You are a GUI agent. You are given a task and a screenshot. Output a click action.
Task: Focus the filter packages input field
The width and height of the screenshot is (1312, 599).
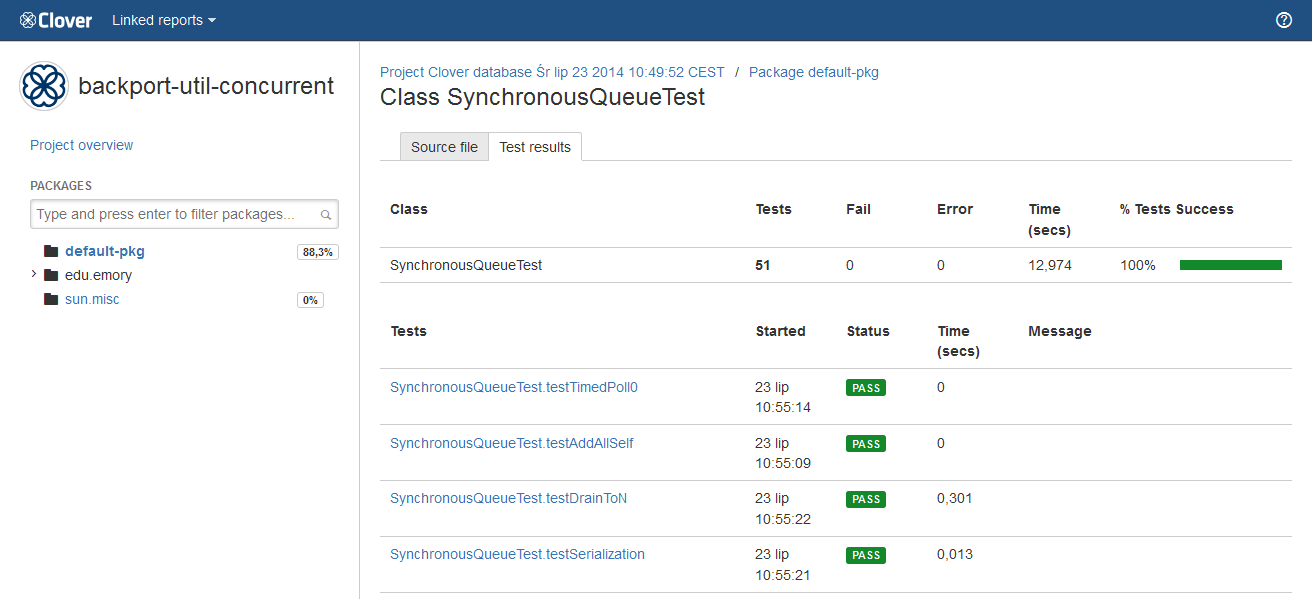175,214
